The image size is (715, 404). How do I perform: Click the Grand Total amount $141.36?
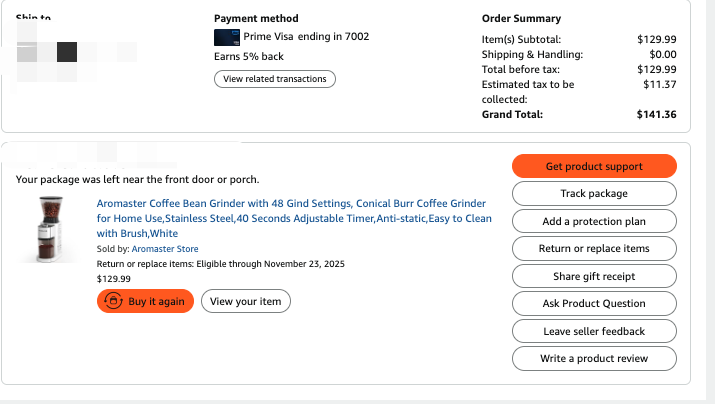click(x=656, y=115)
